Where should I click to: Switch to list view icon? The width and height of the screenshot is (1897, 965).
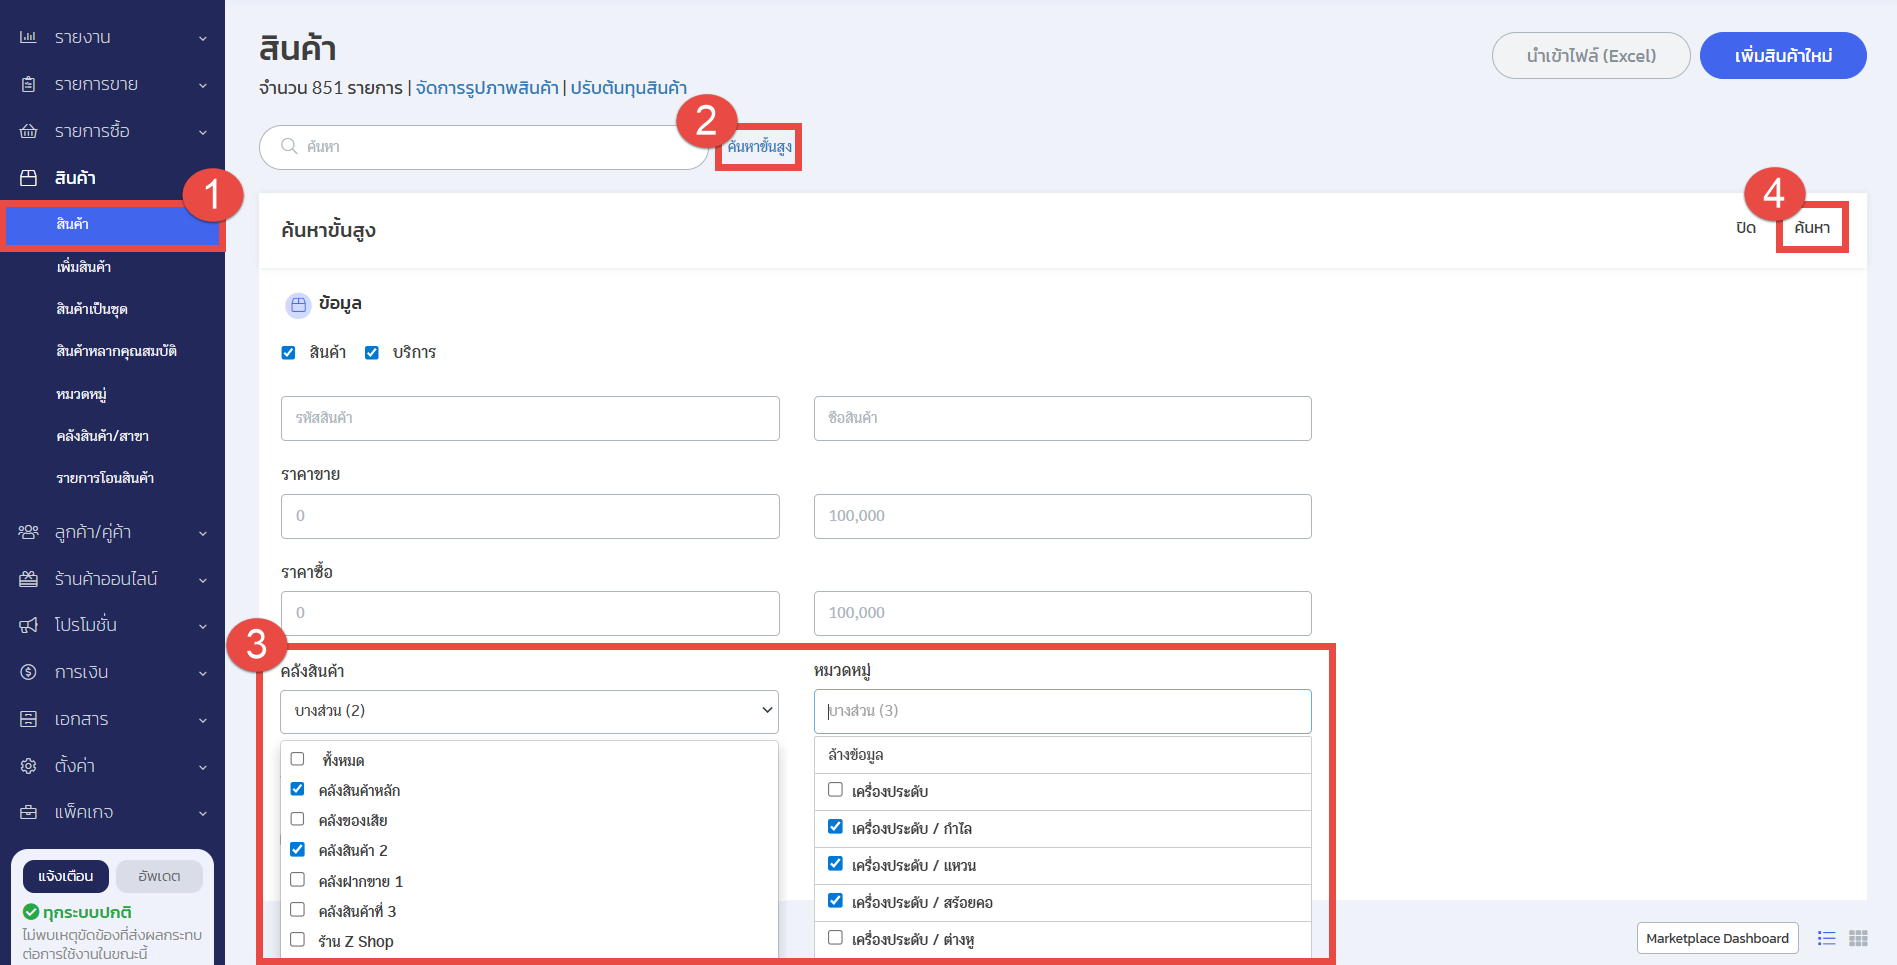coord(1827,938)
